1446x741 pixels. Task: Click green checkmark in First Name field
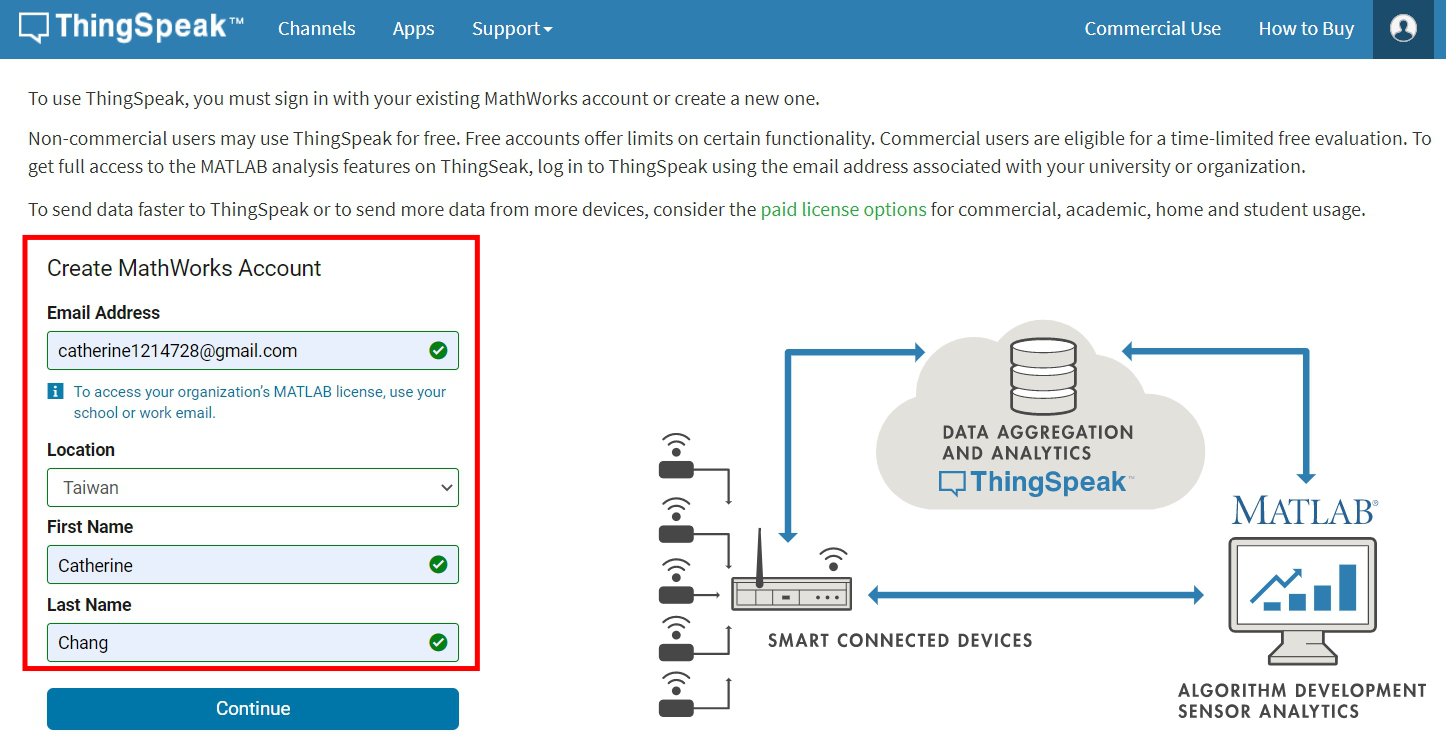(x=438, y=564)
